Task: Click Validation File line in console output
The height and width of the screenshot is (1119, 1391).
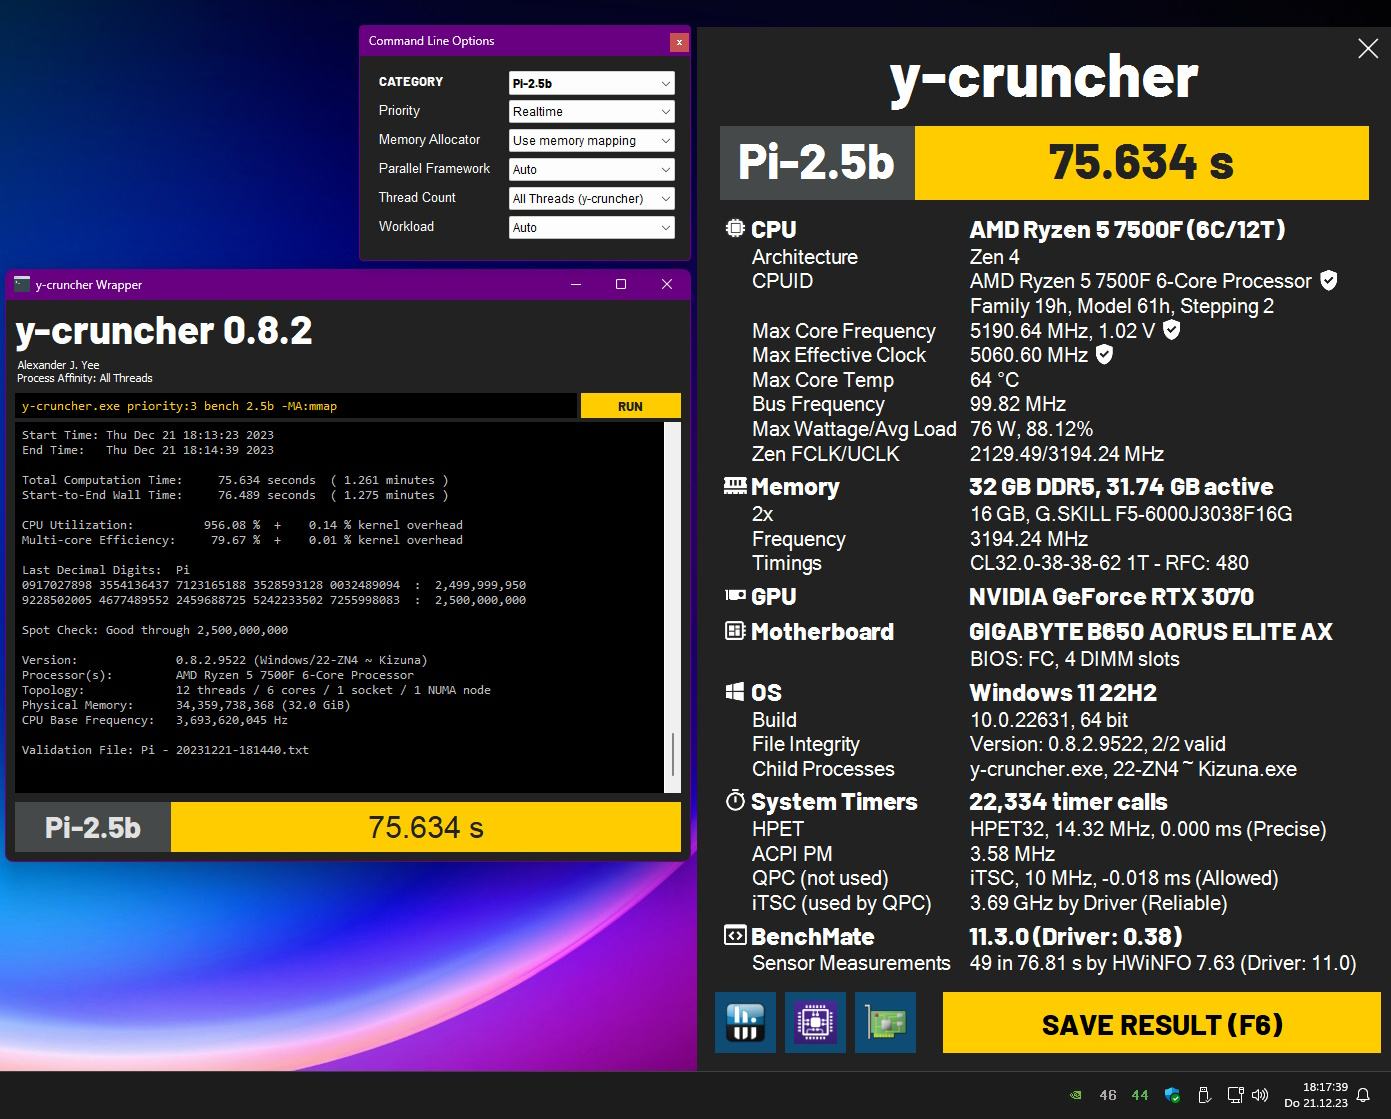Action: [x=165, y=750]
